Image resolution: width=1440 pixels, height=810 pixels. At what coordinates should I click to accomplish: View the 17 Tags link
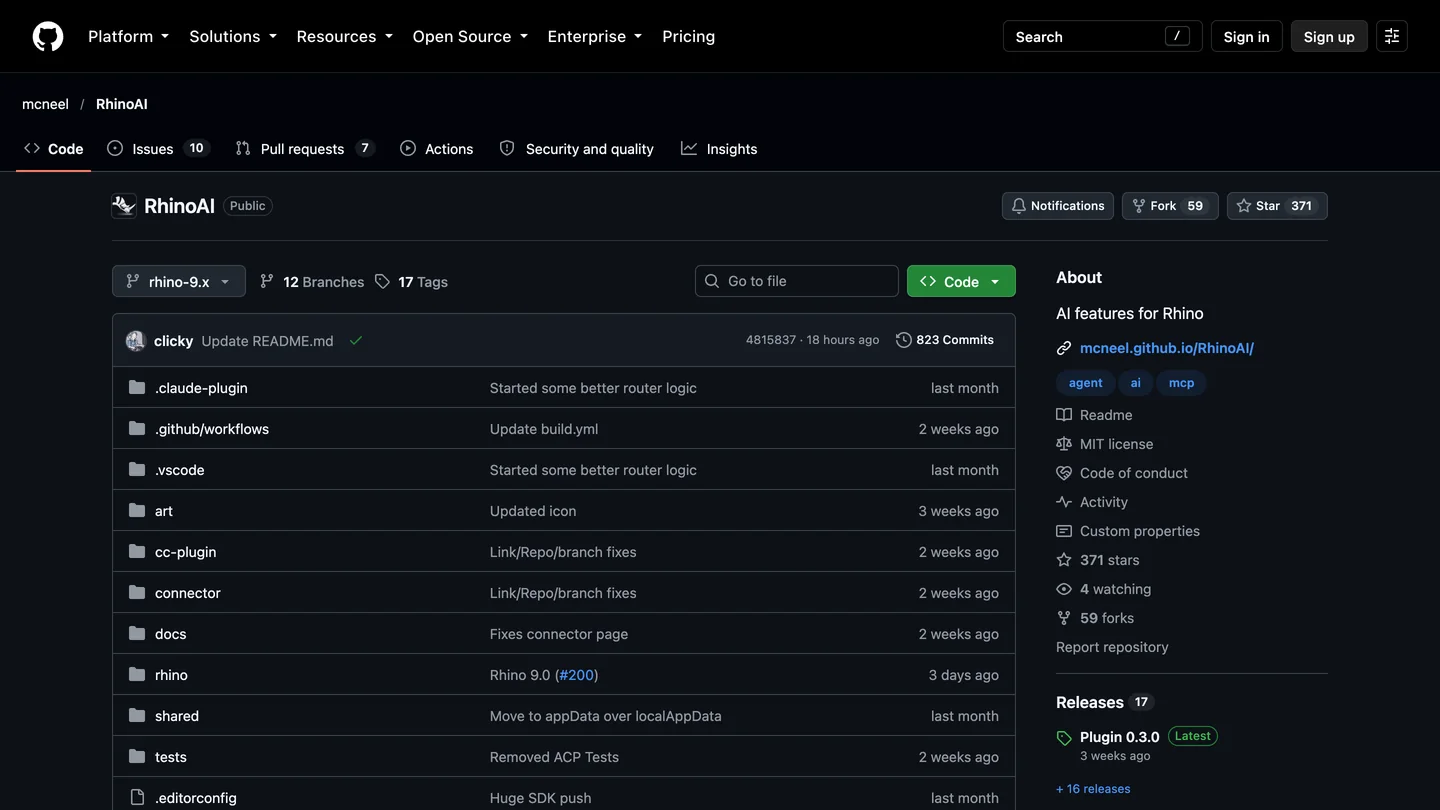point(412,282)
